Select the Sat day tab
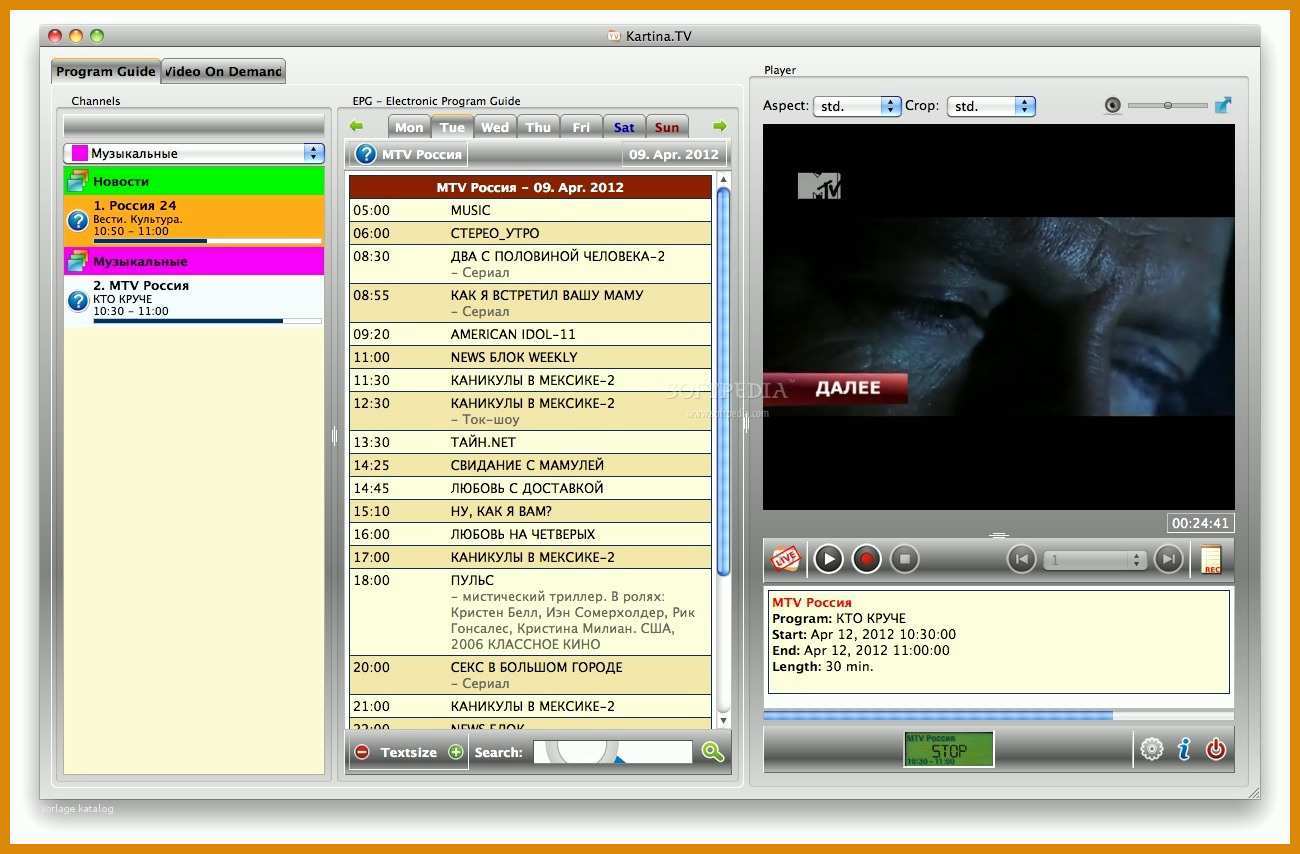 click(x=624, y=127)
